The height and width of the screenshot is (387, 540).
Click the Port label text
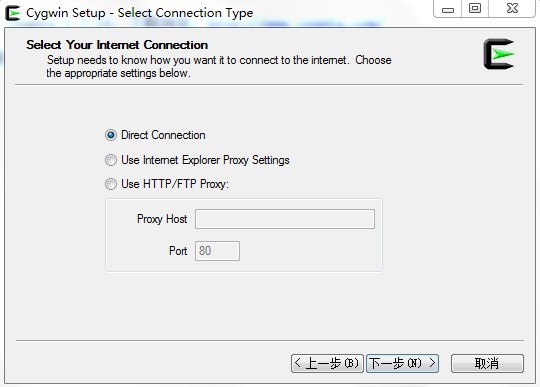pyautogui.click(x=178, y=251)
